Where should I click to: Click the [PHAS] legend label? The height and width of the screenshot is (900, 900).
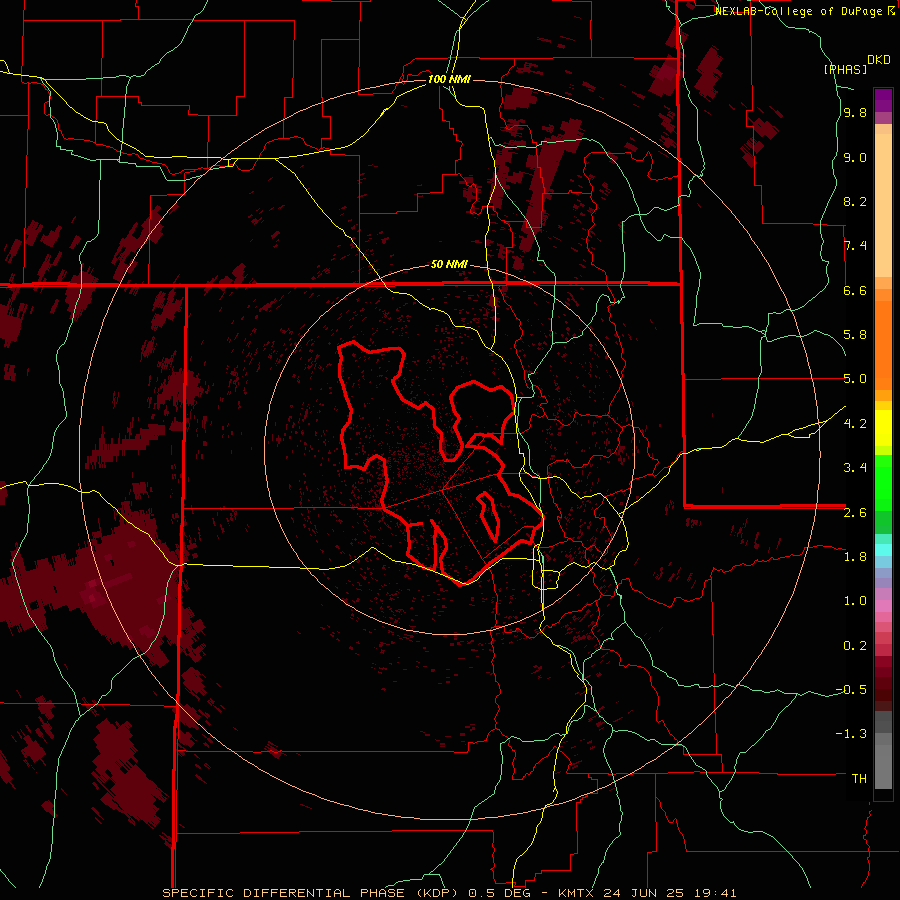point(845,69)
